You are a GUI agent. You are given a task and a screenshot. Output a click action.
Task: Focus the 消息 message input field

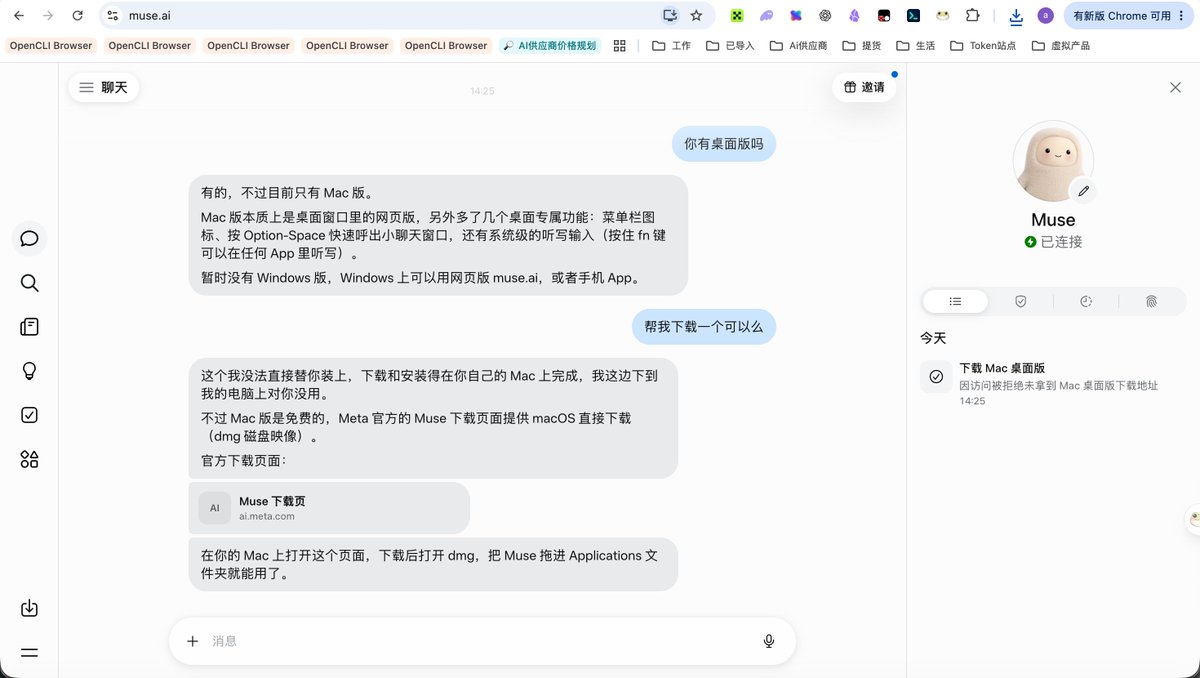tap(480, 641)
